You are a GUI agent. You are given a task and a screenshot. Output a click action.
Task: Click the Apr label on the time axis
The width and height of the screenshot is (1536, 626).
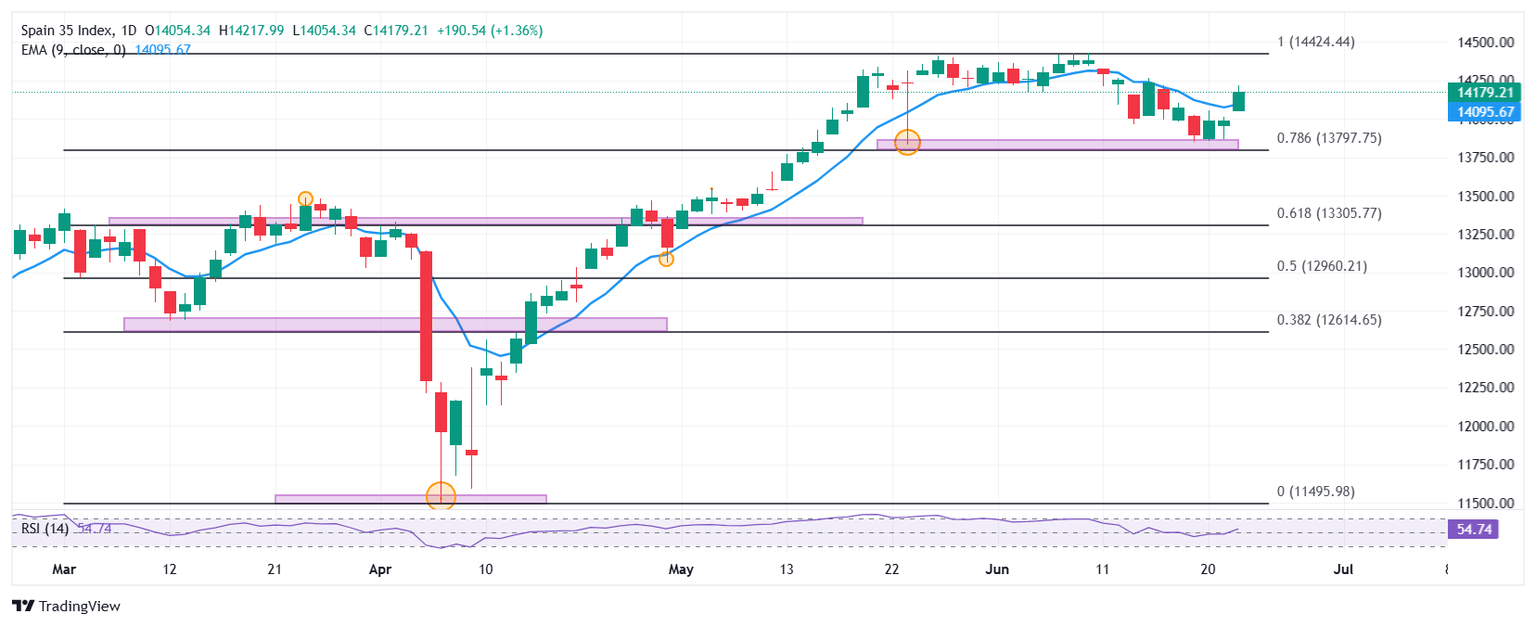(x=380, y=569)
